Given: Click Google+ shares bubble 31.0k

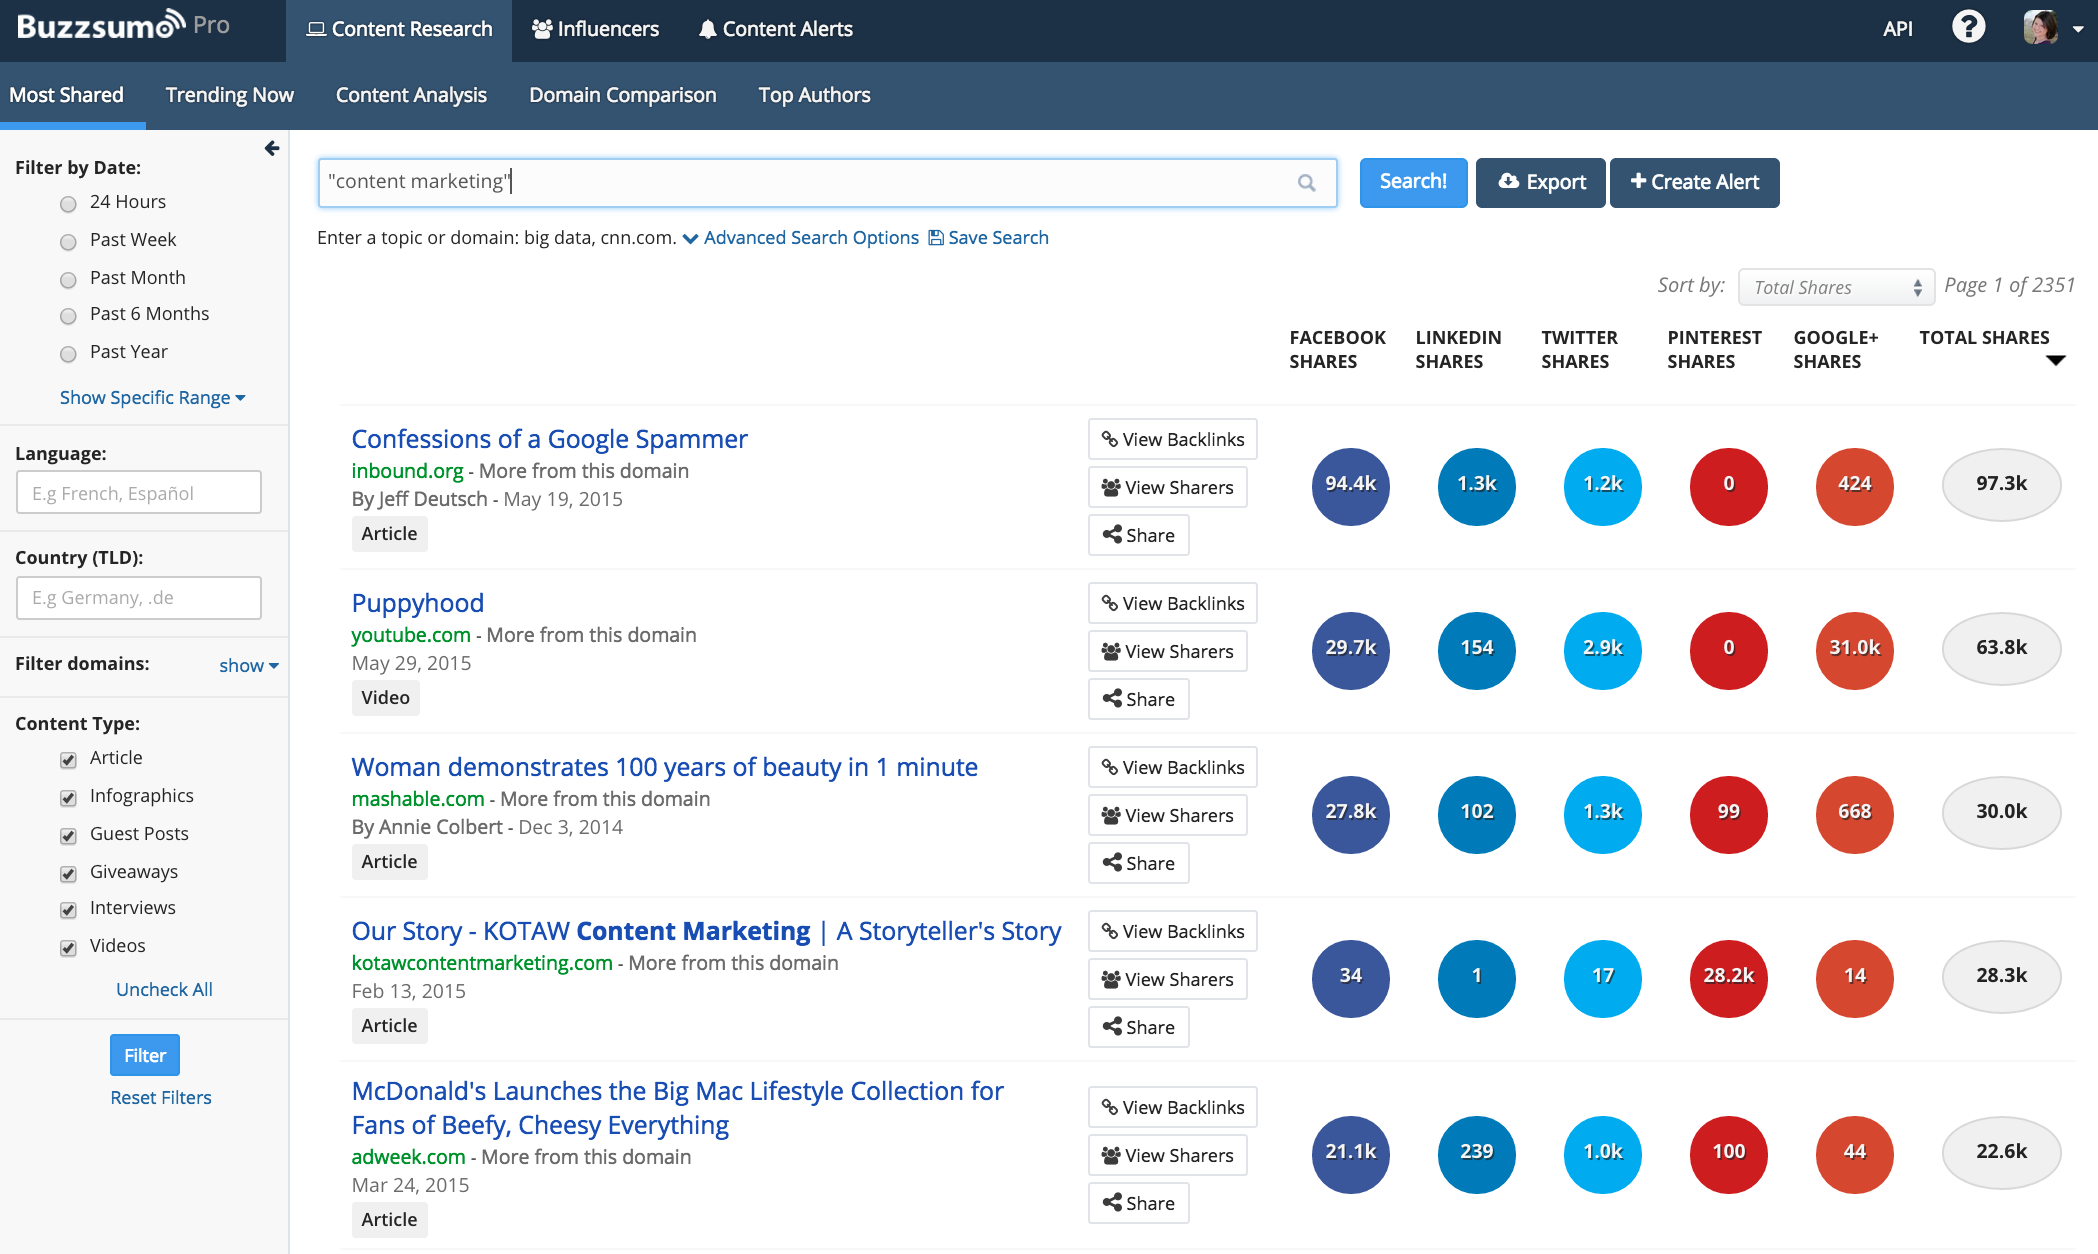Looking at the screenshot, I should pos(1854,650).
